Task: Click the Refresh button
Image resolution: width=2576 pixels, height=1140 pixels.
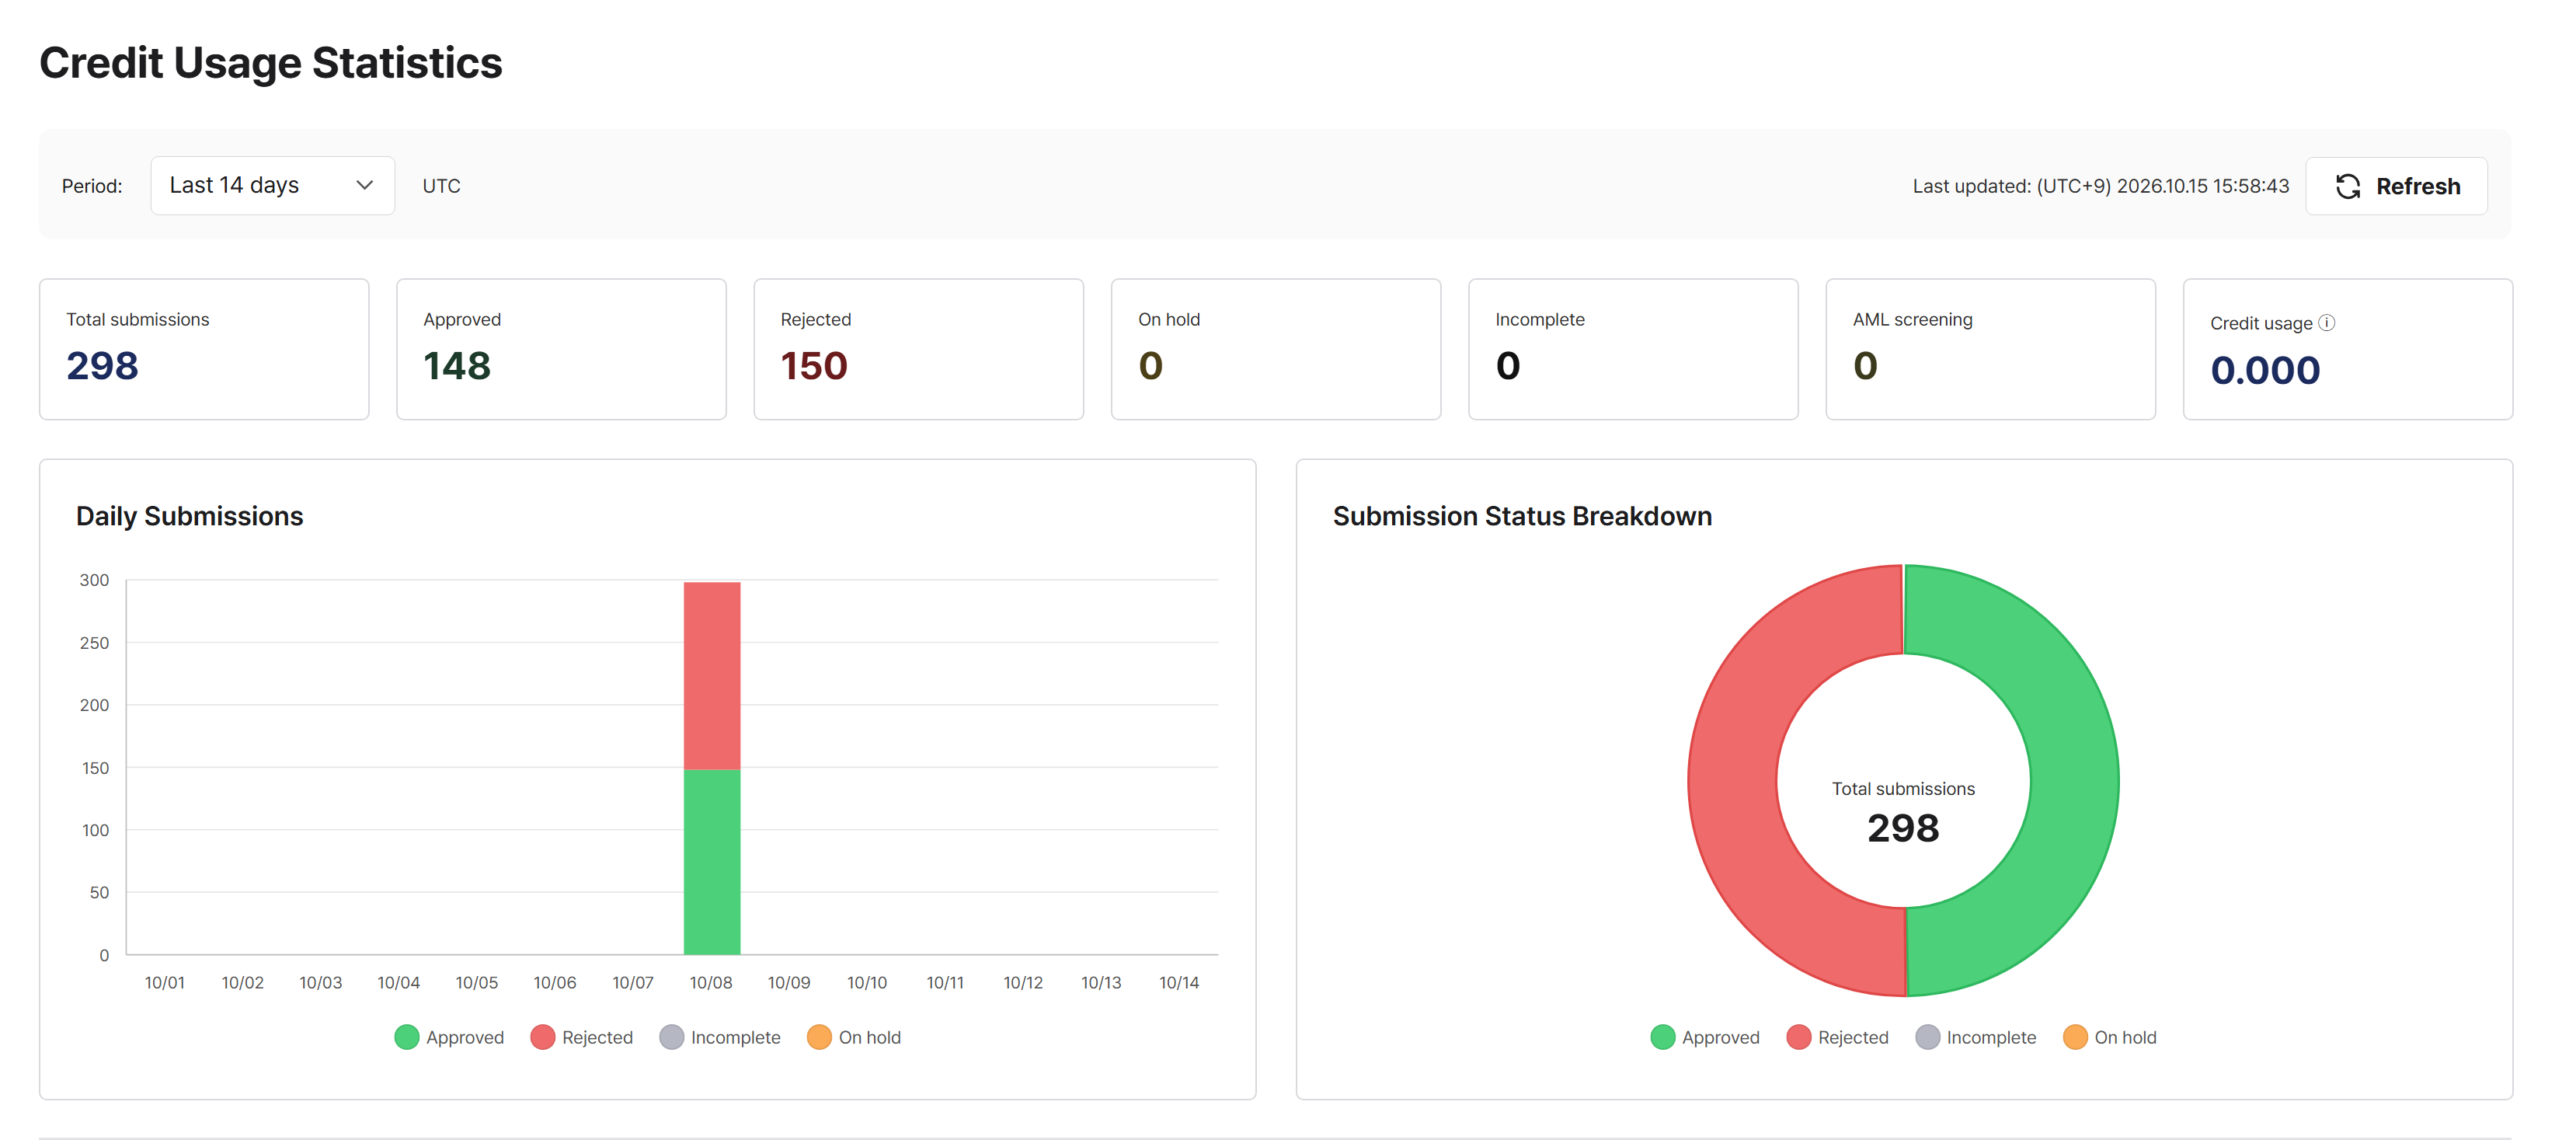Action: 2396,186
